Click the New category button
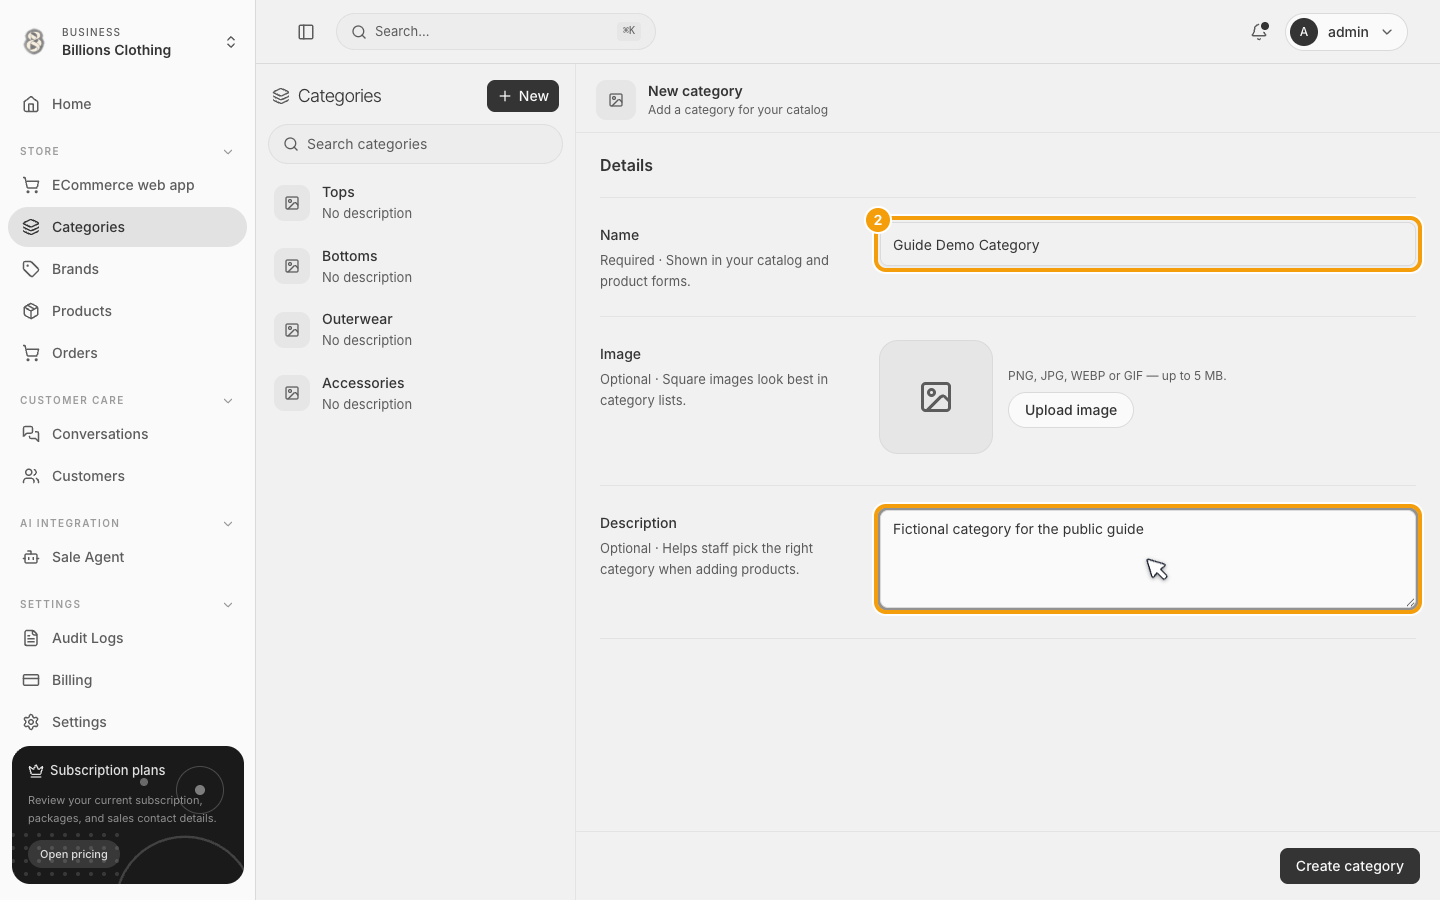Image resolution: width=1440 pixels, height=900 pixels. click(x=523, y=96)
